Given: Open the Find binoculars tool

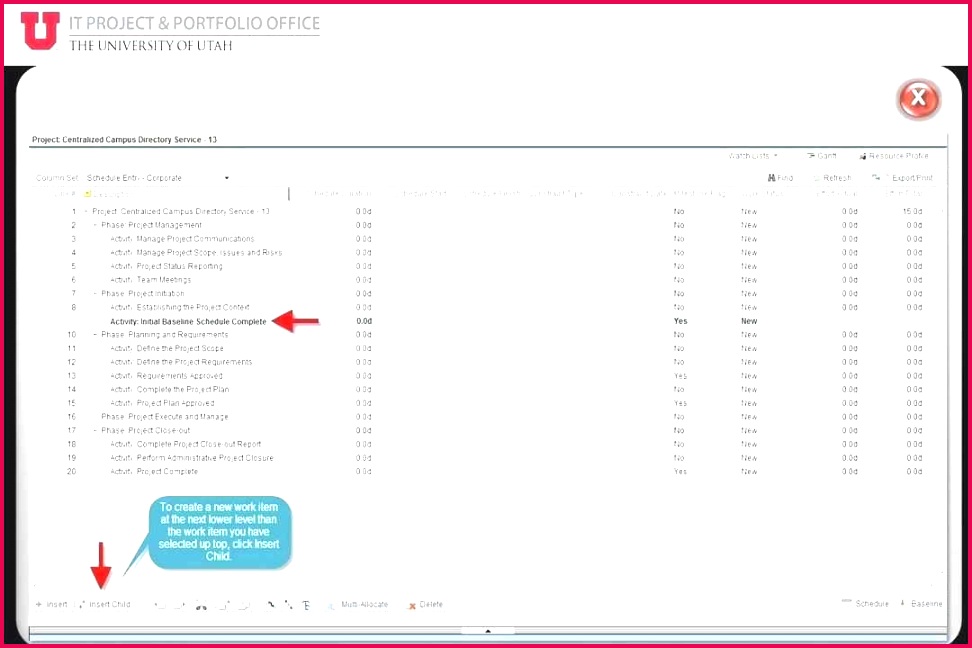Looking at the screenshot, I should (x=780, y=178).
